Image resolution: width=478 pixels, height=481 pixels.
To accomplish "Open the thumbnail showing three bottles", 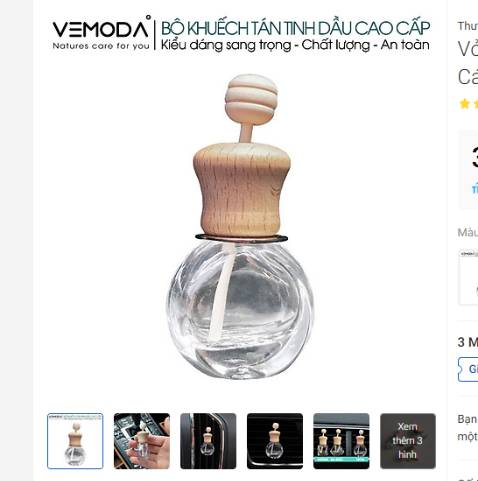I will (341, 441).
